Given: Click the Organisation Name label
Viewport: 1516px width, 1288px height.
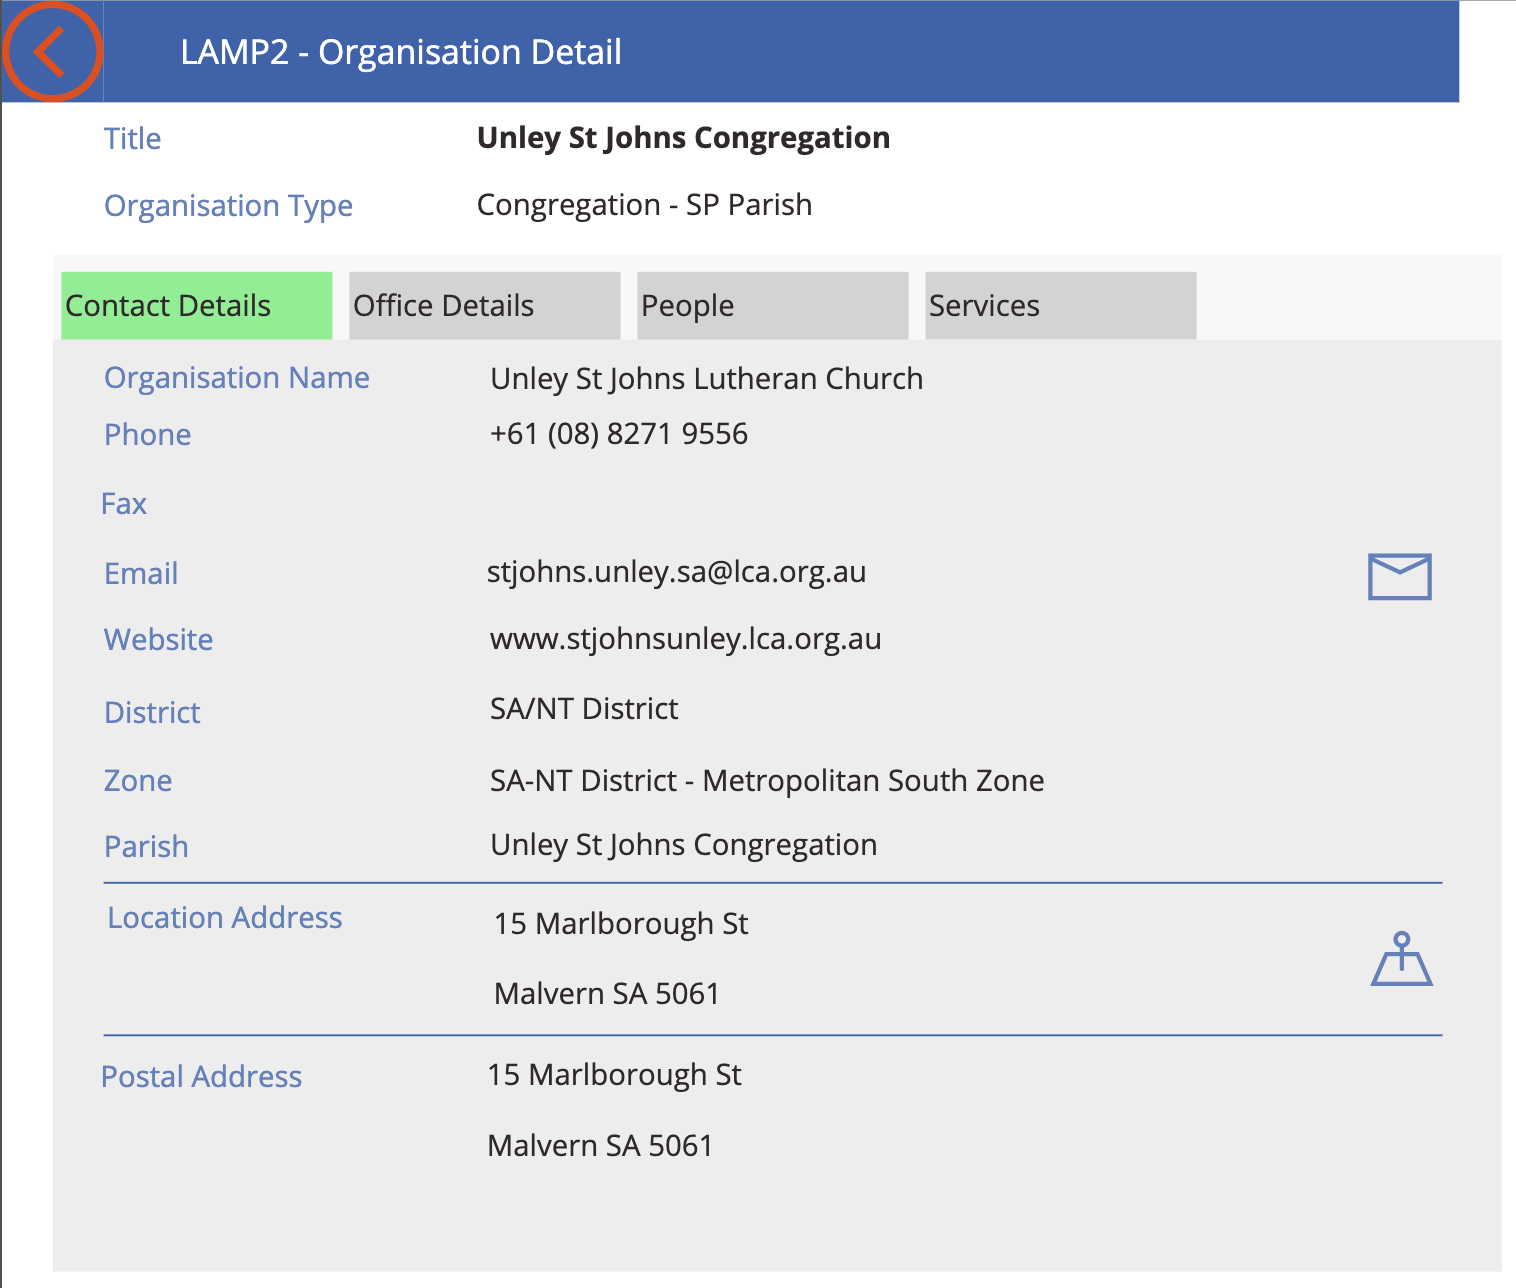Looking at the screenshot, I should click(x=237, y=378).
